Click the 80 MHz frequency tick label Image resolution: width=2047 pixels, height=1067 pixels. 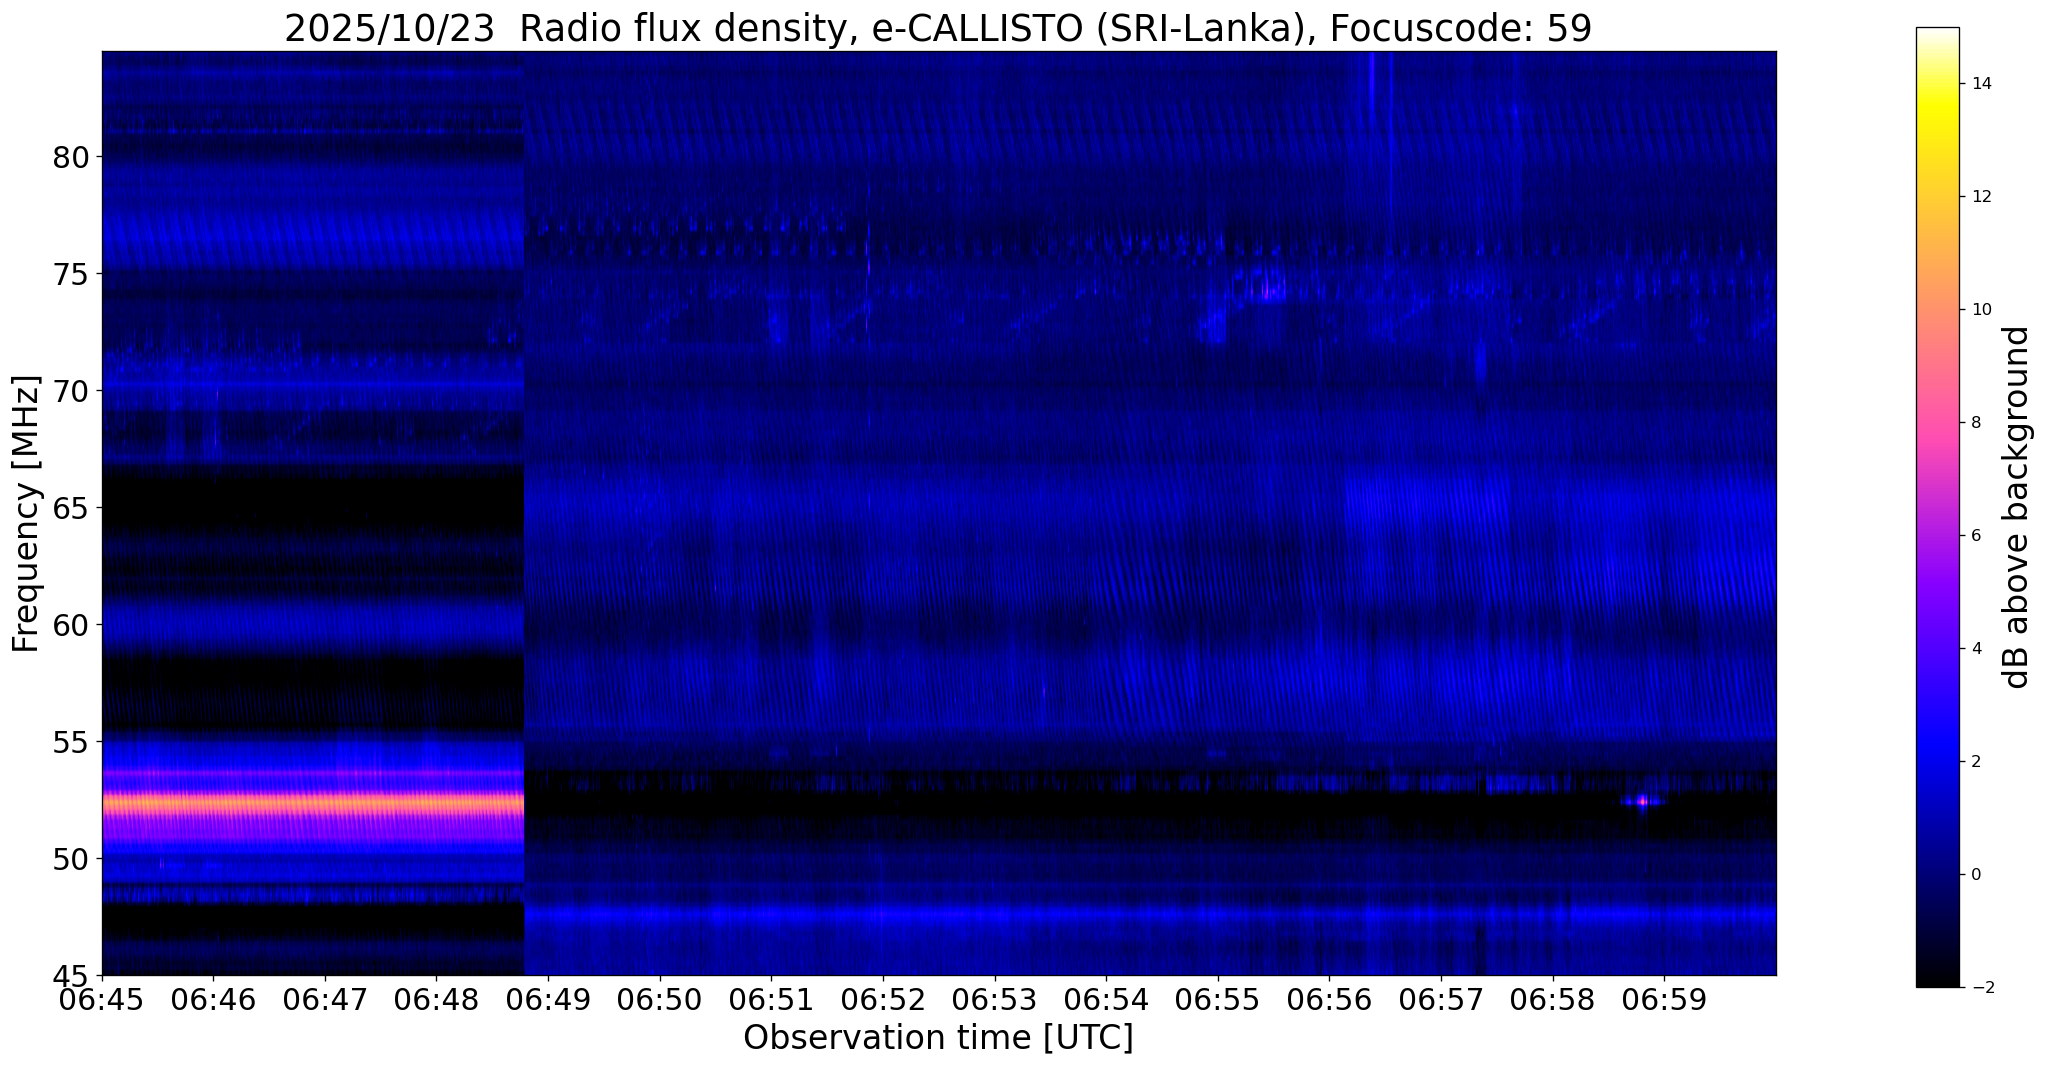pyautogui.click(x=70, y=157)
